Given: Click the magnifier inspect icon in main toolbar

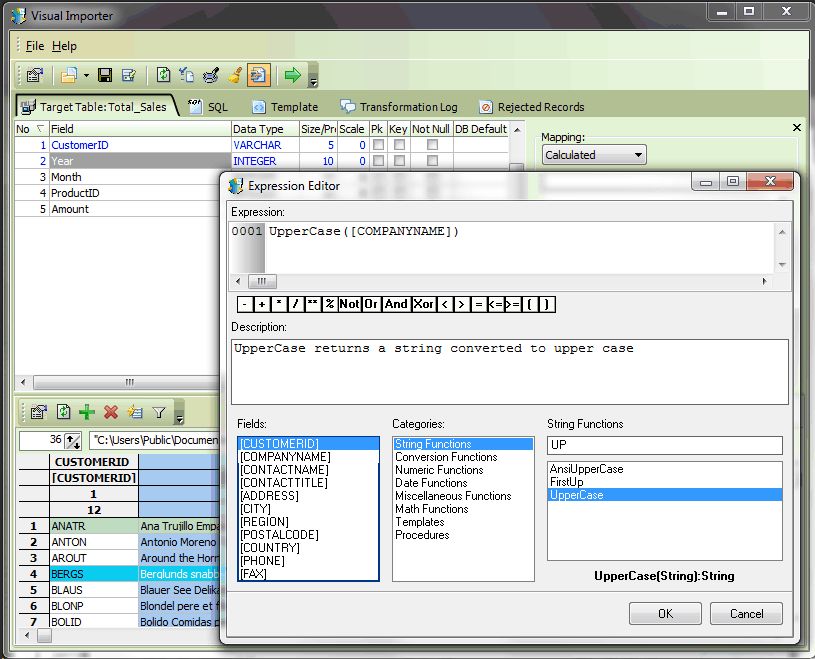Looking at the screenshot, I should point(211,75).
